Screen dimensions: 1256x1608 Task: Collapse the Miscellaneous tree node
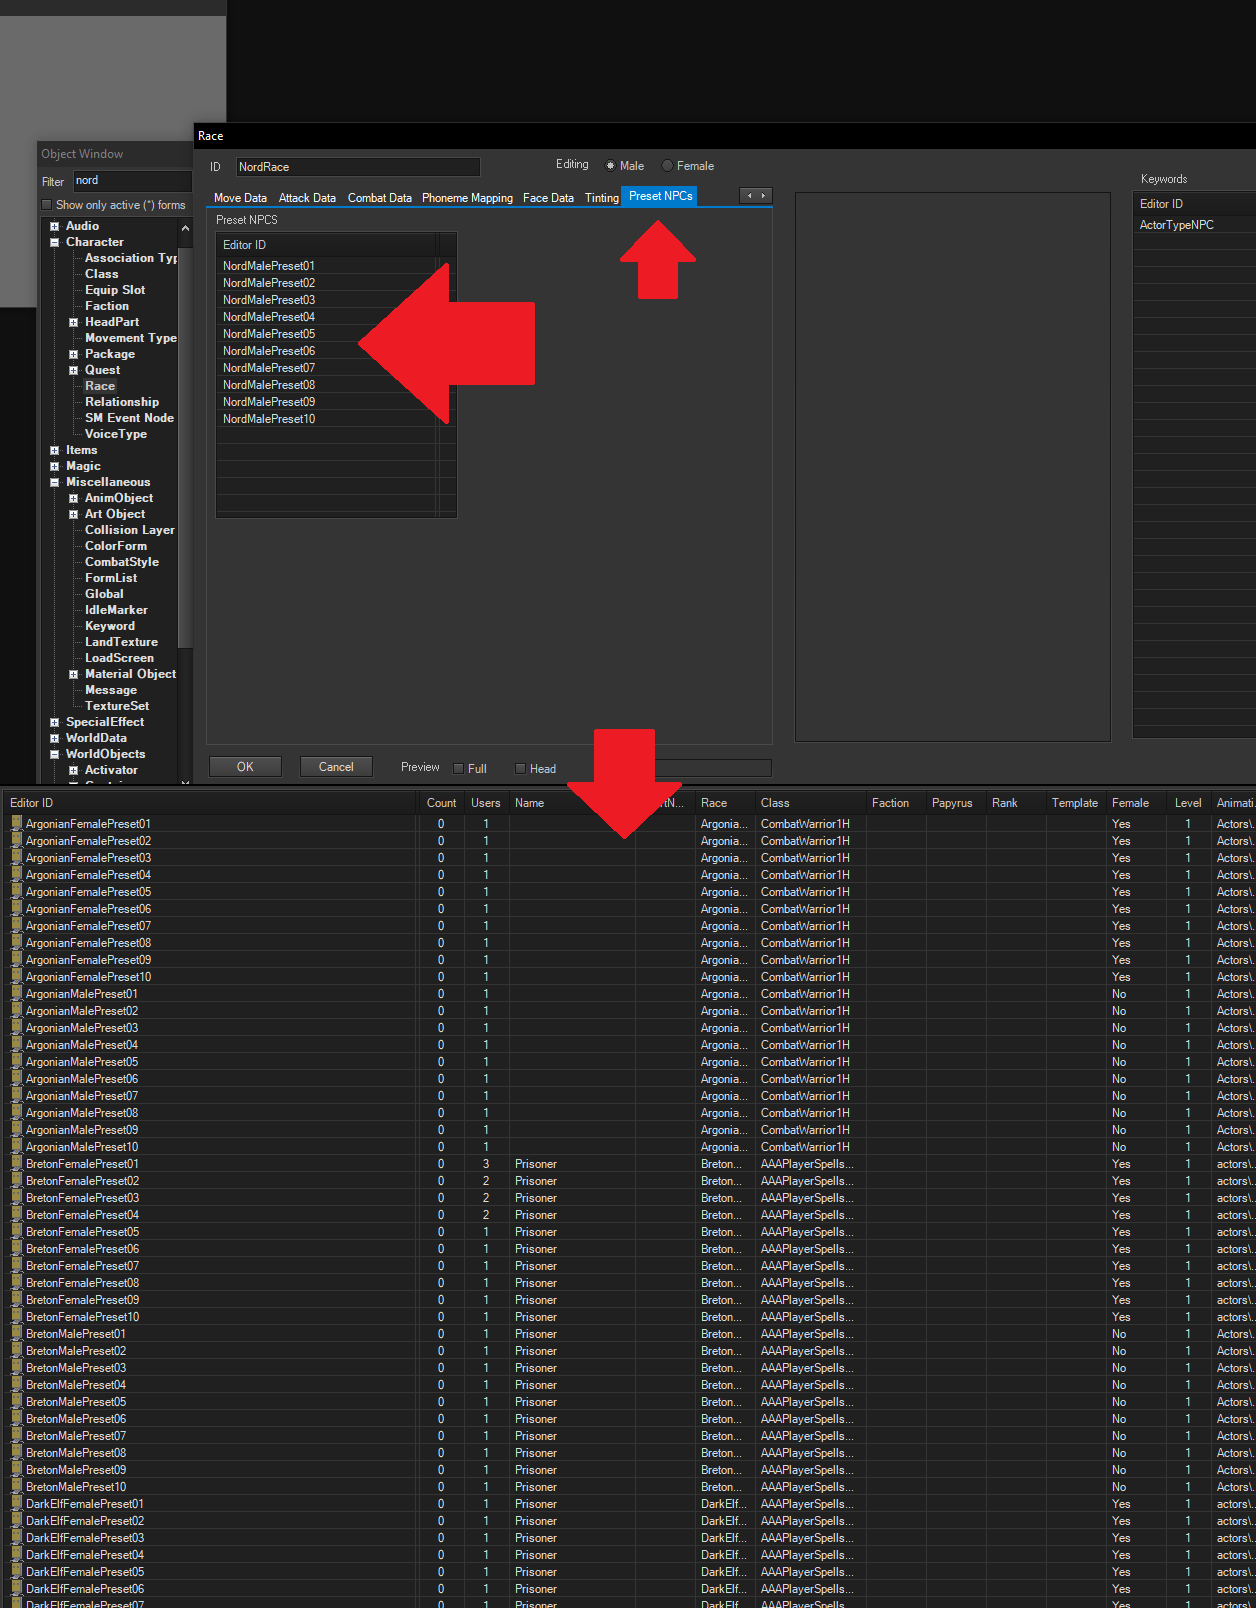point(55,483)
